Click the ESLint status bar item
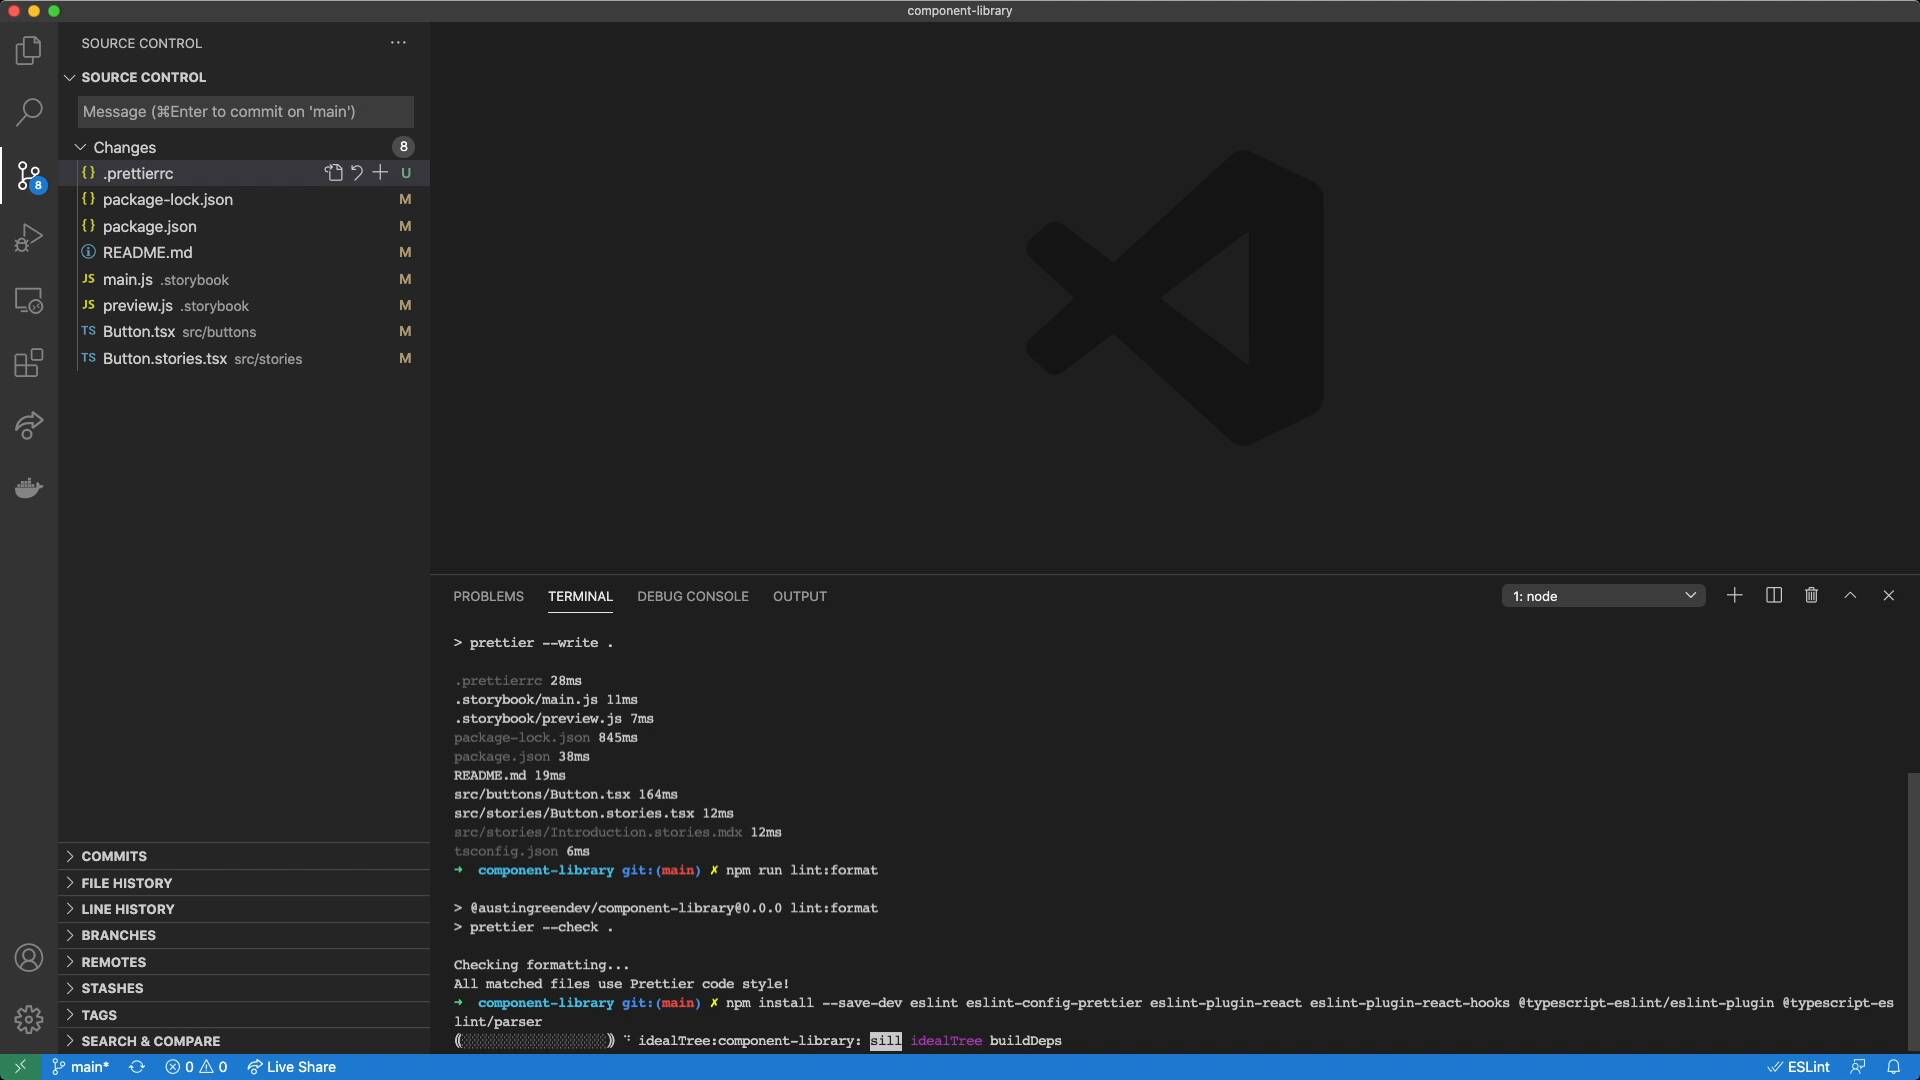The width and height of the screenshot is (1920, 1080). pyautogui.click(x=1798, y=1067)
